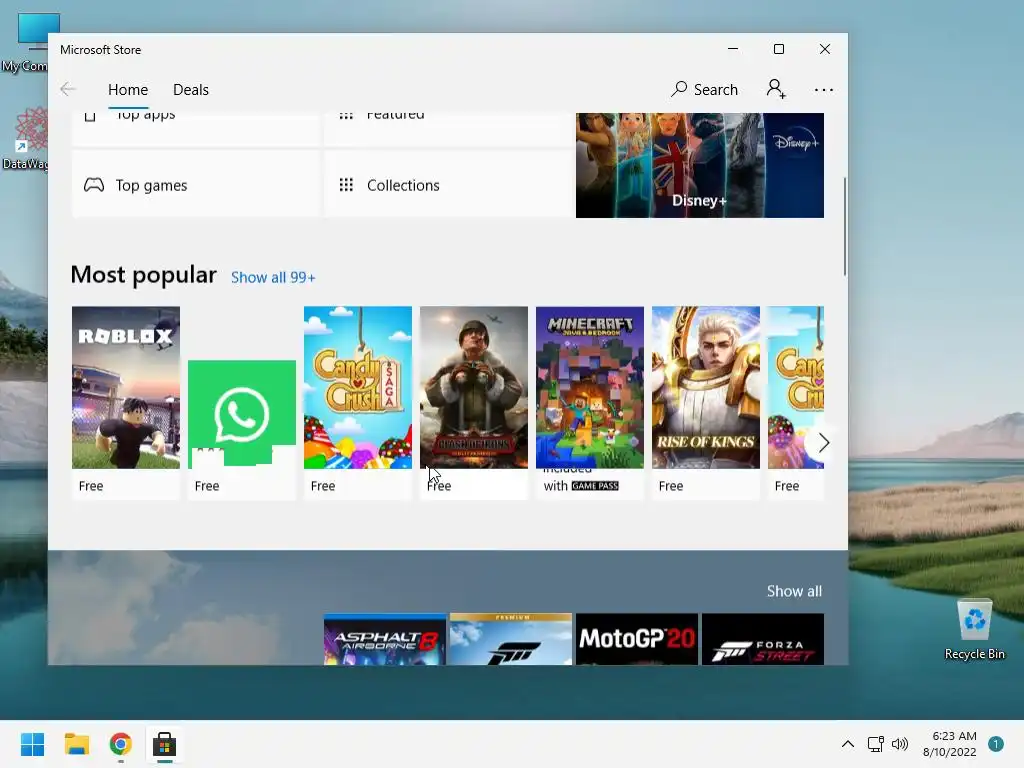This screenshot has height=768, width=1024.
Task: Click Microsoft Store taskbar icon
Action: point(165,744)
